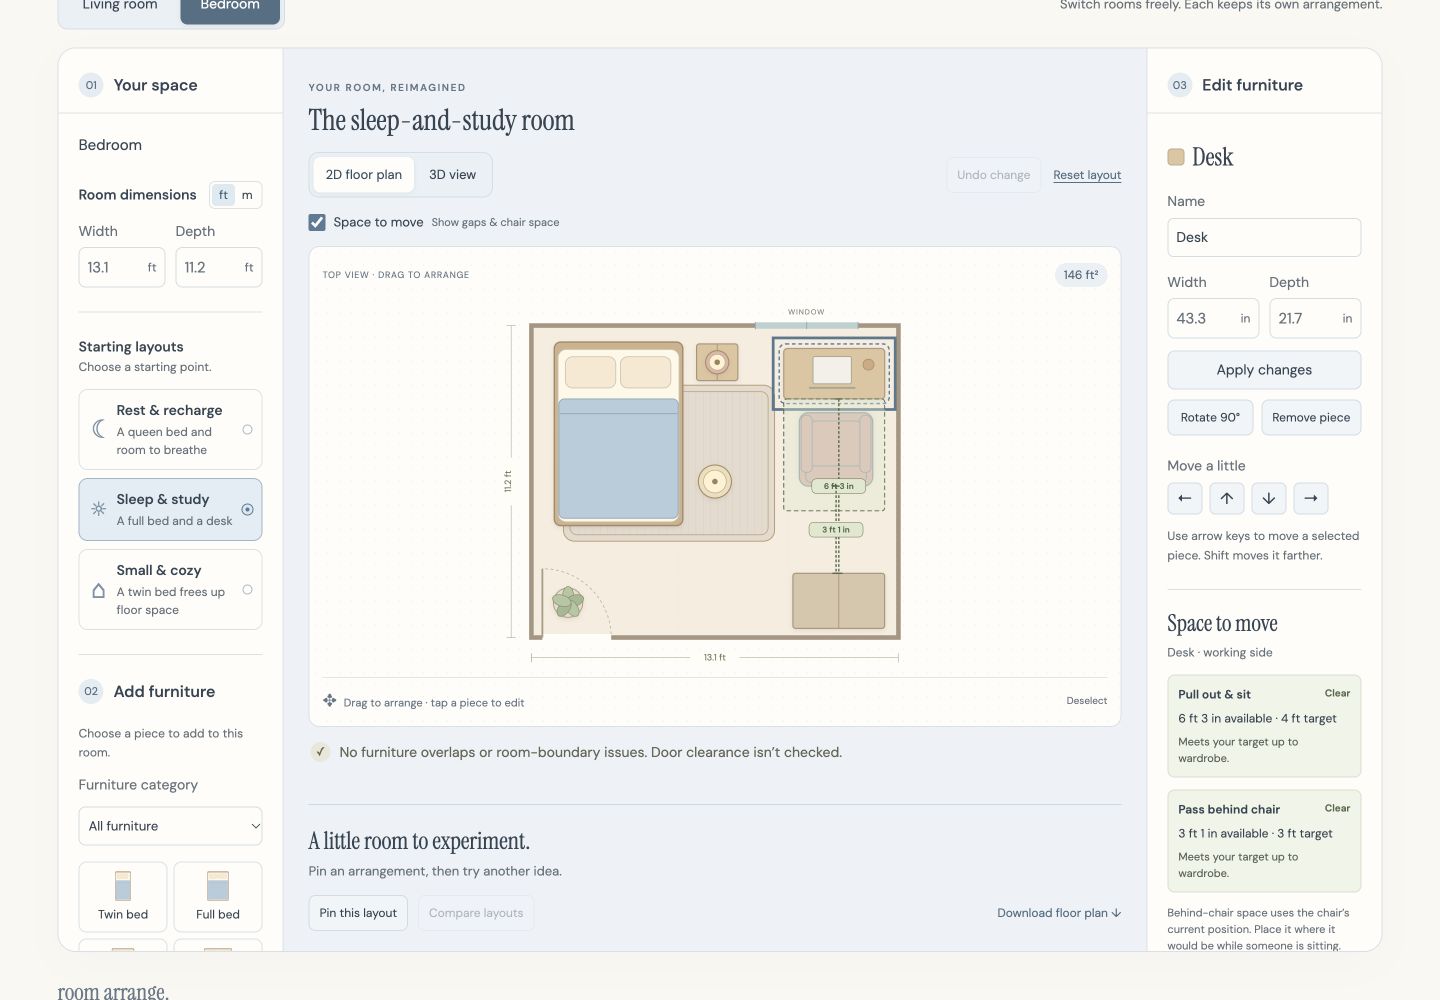Edit the desk Depth 21.7 field
The image size is (1440, 1000).
point(1315,319)
